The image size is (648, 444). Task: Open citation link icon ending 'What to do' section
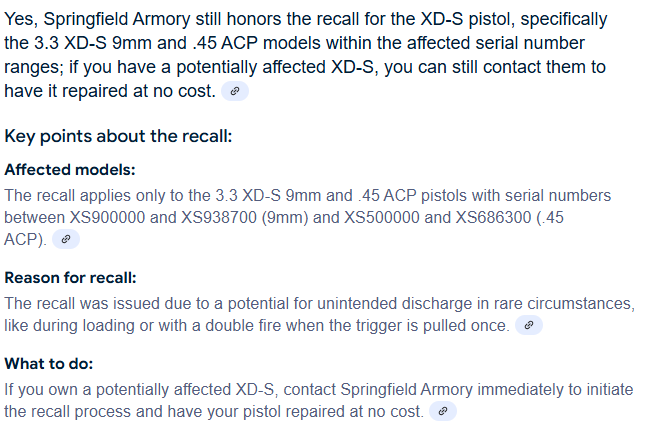click(x=443, y=411)
